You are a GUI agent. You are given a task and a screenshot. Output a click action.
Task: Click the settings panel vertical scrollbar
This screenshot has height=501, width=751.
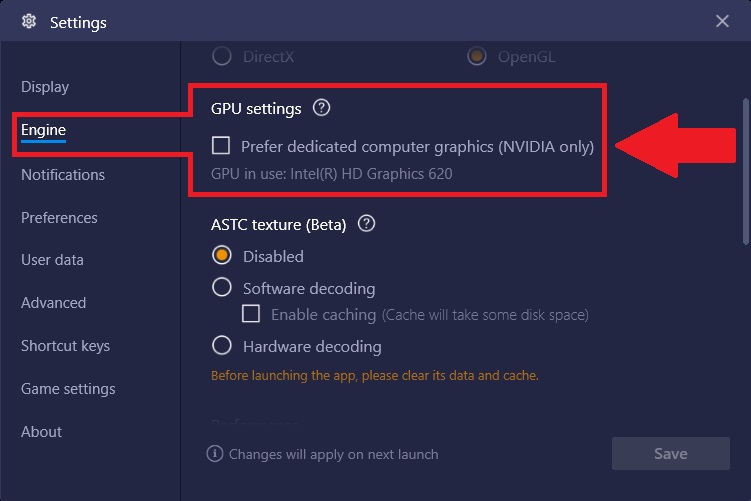[746, 172]
